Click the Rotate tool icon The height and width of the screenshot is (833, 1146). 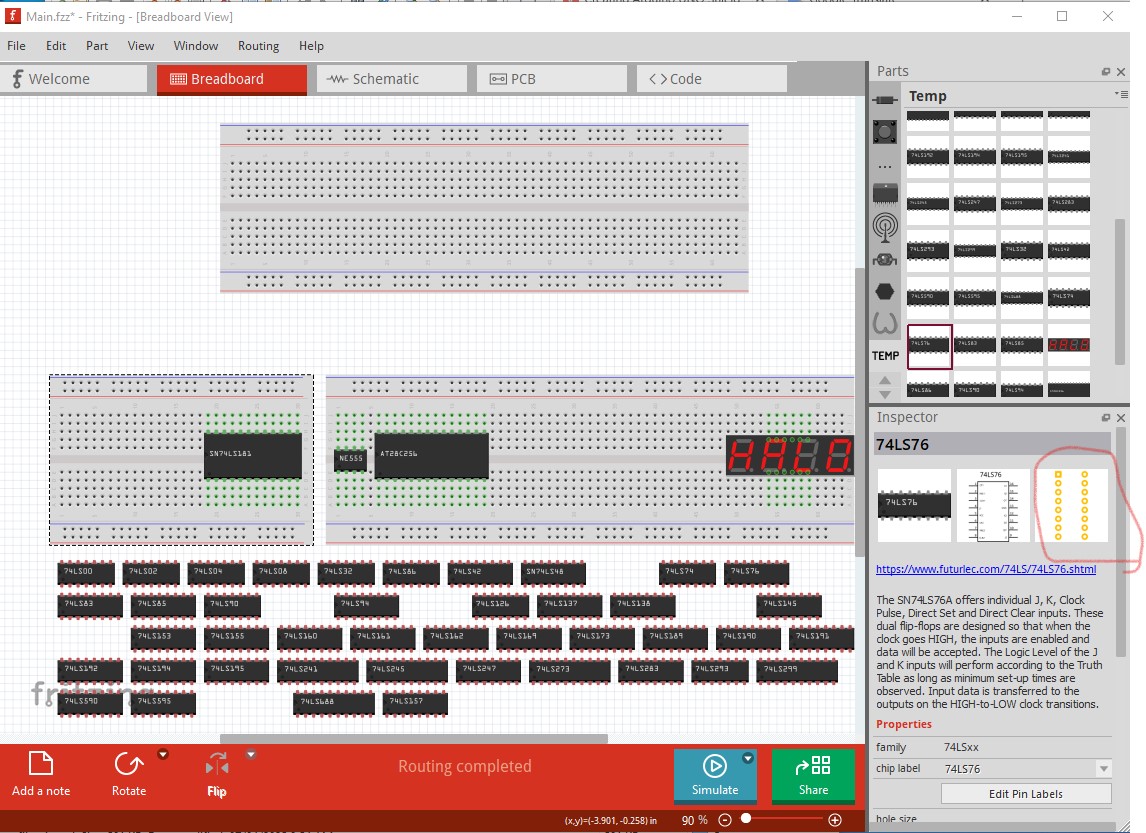coord(129,764)
